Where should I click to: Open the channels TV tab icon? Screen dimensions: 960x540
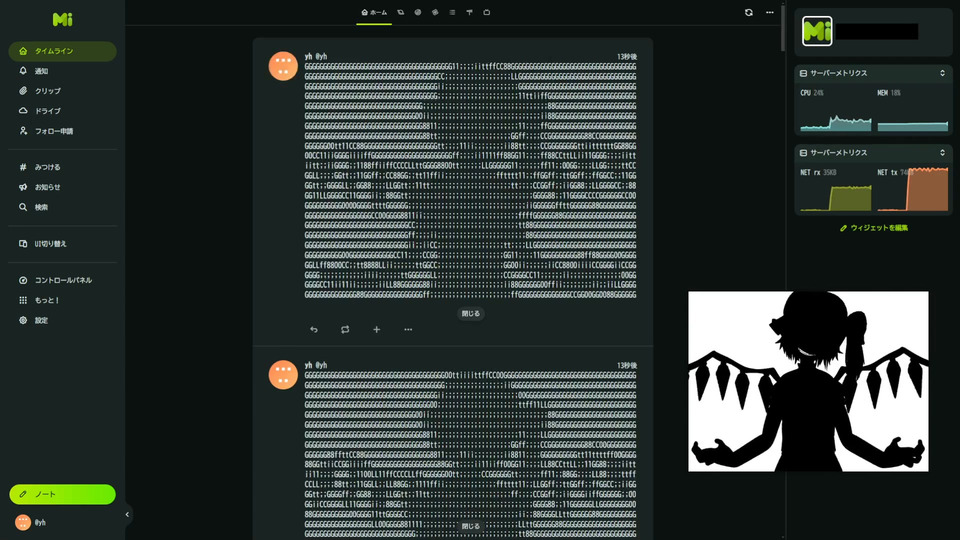[487, 12]
